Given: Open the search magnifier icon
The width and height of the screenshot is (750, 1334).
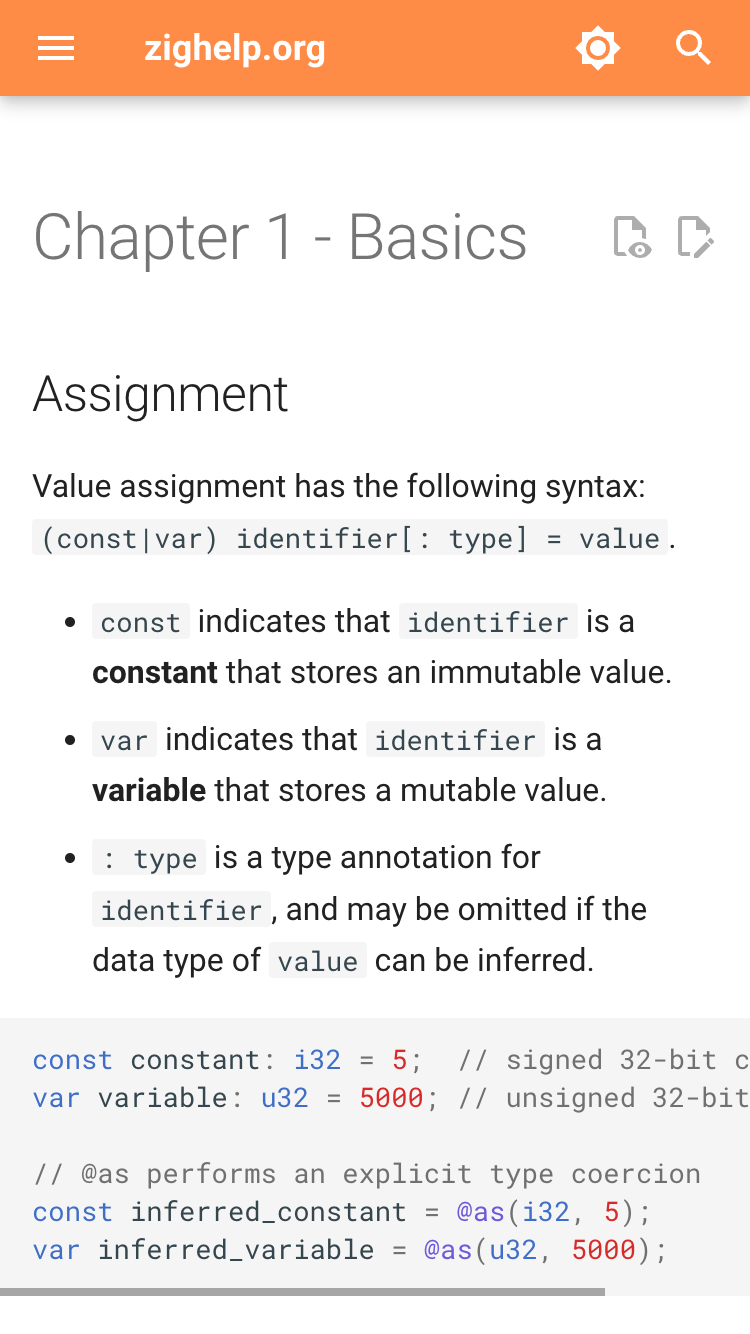Looking at the screenshot, I should pos(693,48).
